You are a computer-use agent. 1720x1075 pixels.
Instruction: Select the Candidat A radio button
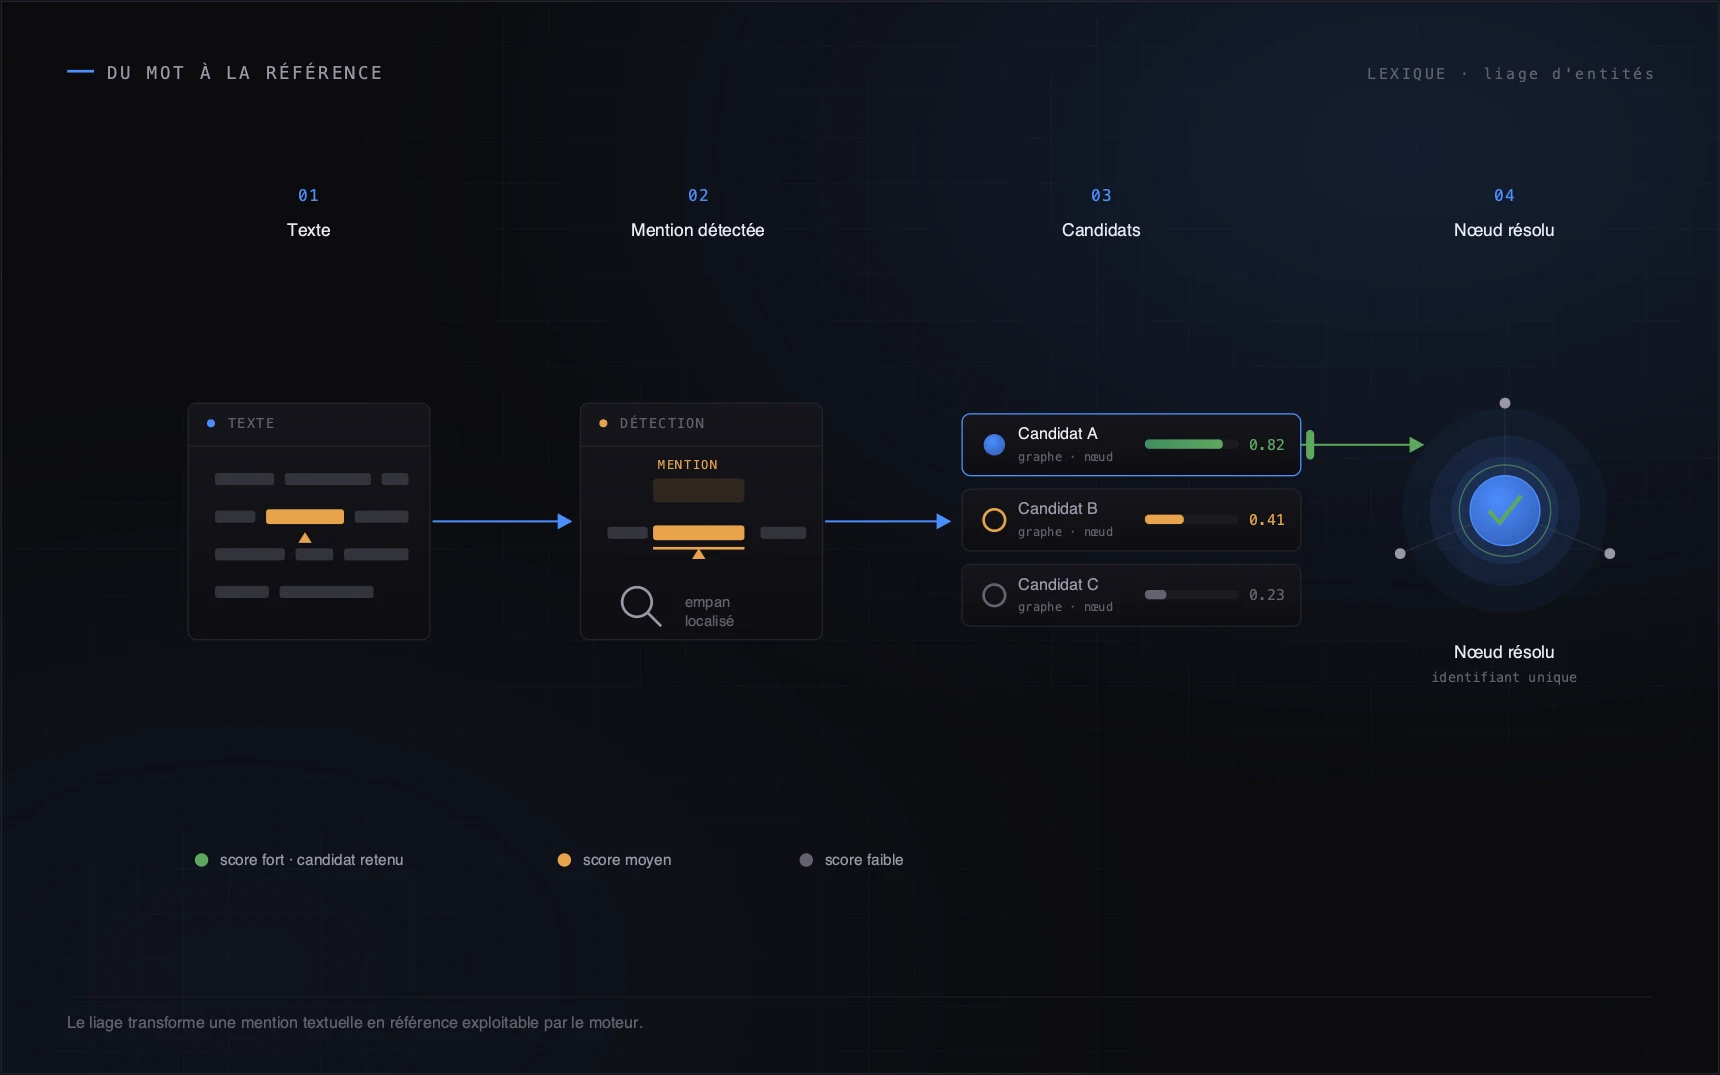pos(994,445)
